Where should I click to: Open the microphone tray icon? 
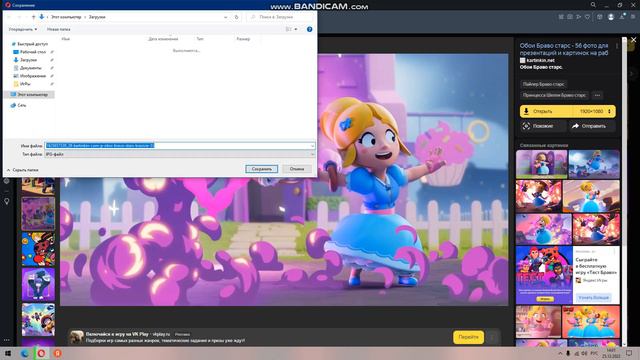[568, 353]
